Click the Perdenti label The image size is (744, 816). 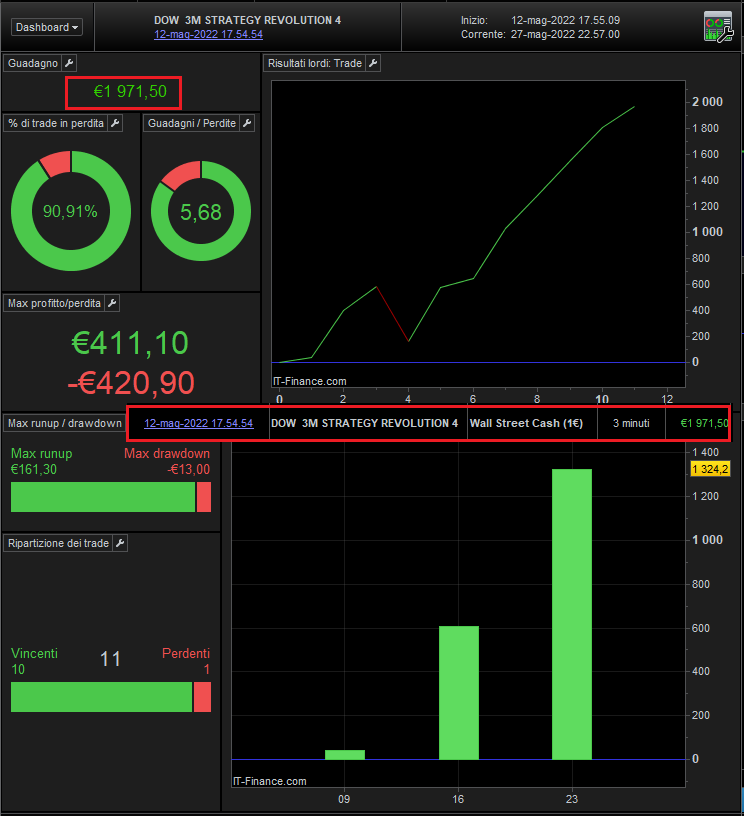point(186,654)
